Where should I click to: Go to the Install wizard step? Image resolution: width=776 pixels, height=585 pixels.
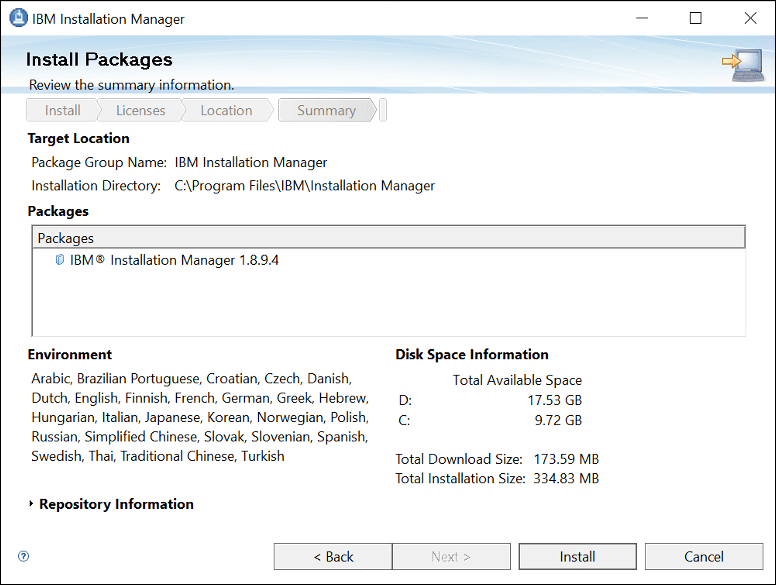click(x=62, y=110)
